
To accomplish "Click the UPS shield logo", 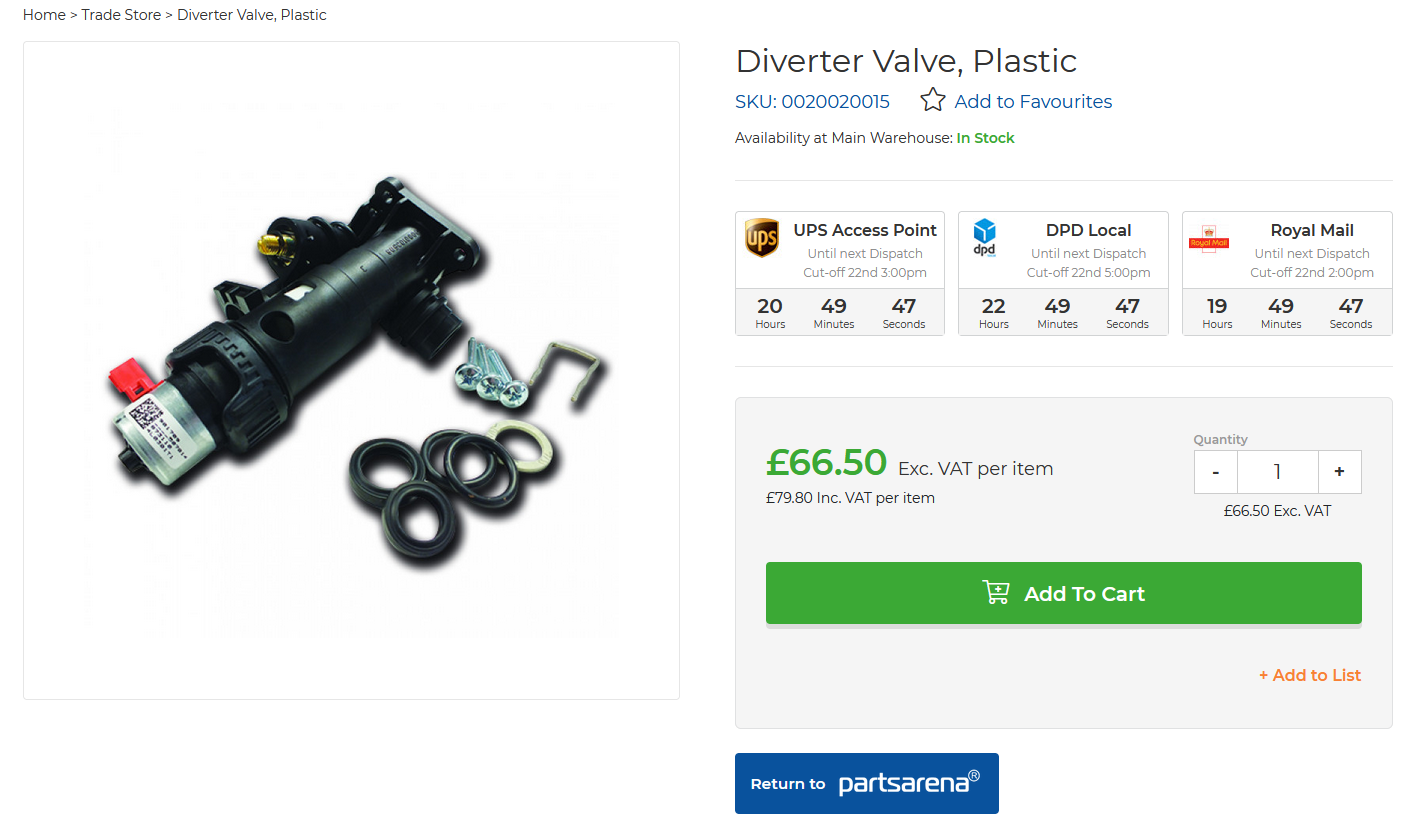I will point(762,239).
